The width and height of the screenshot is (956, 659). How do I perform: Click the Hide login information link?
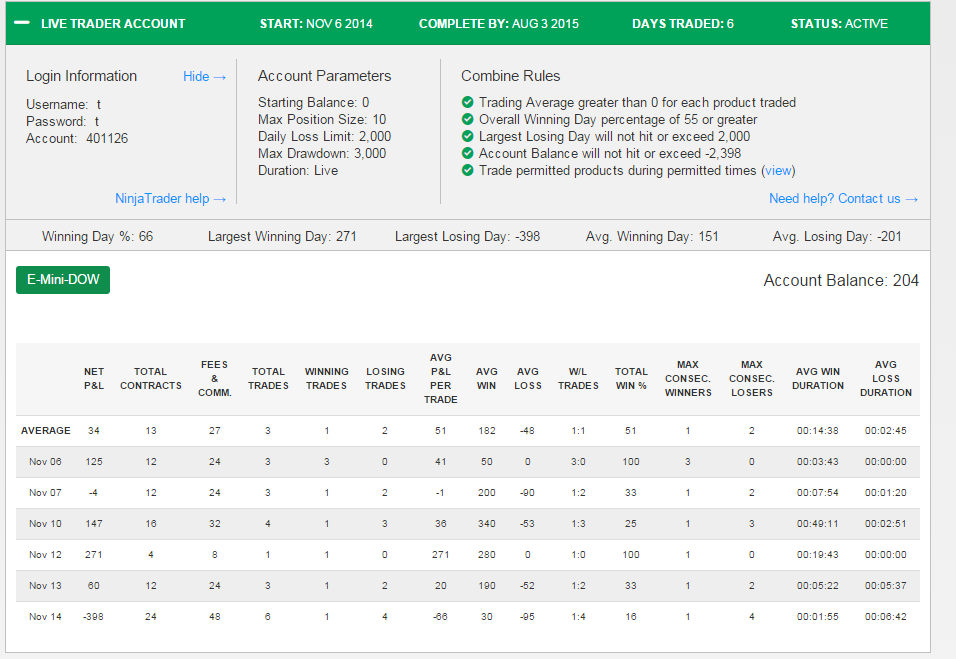click(204, 76)
